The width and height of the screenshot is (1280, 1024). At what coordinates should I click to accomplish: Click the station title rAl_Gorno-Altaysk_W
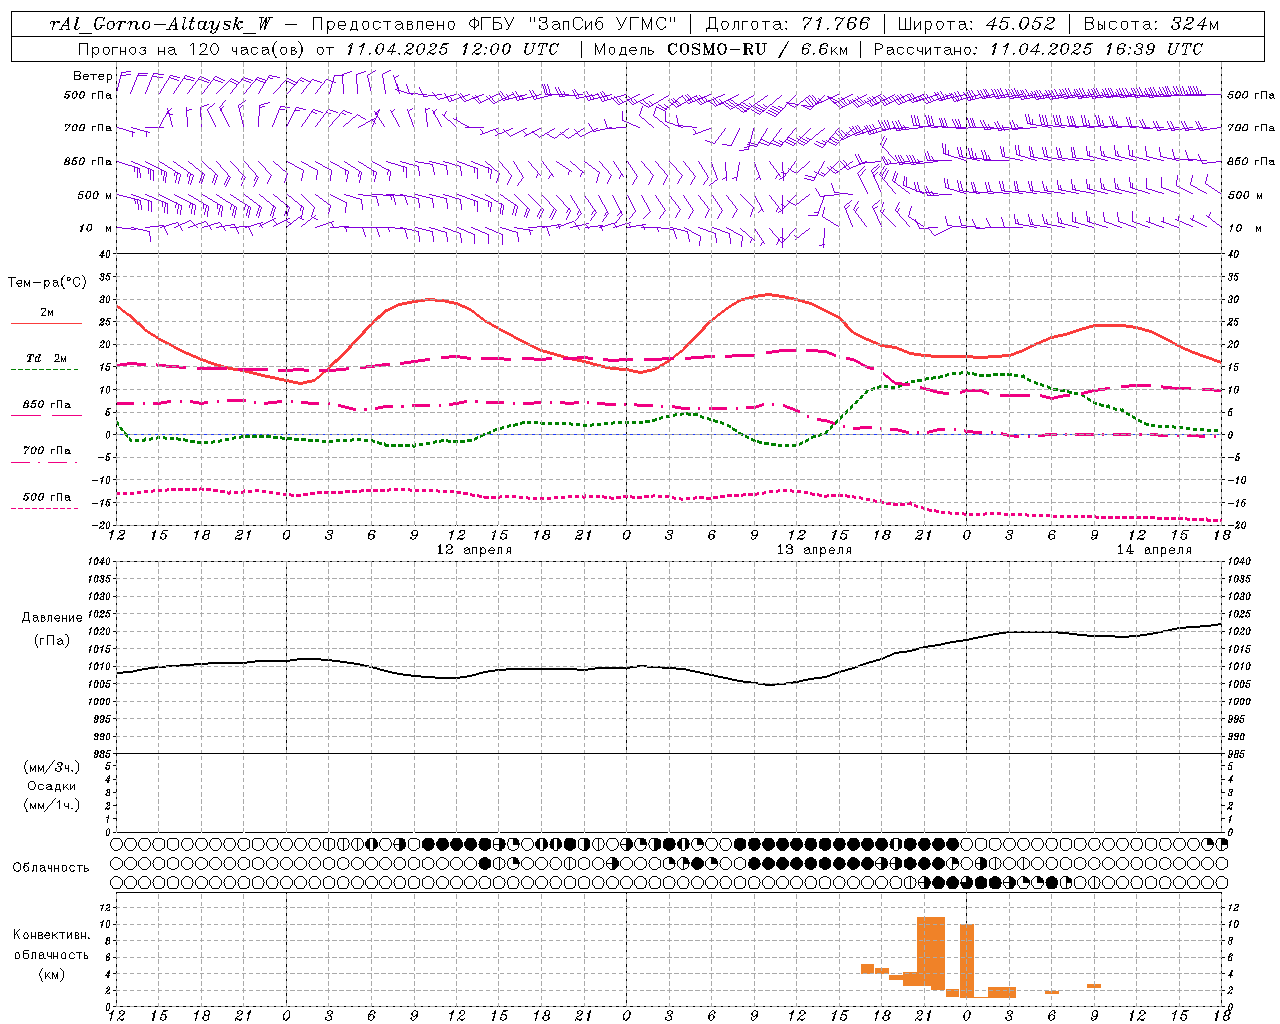161,24
